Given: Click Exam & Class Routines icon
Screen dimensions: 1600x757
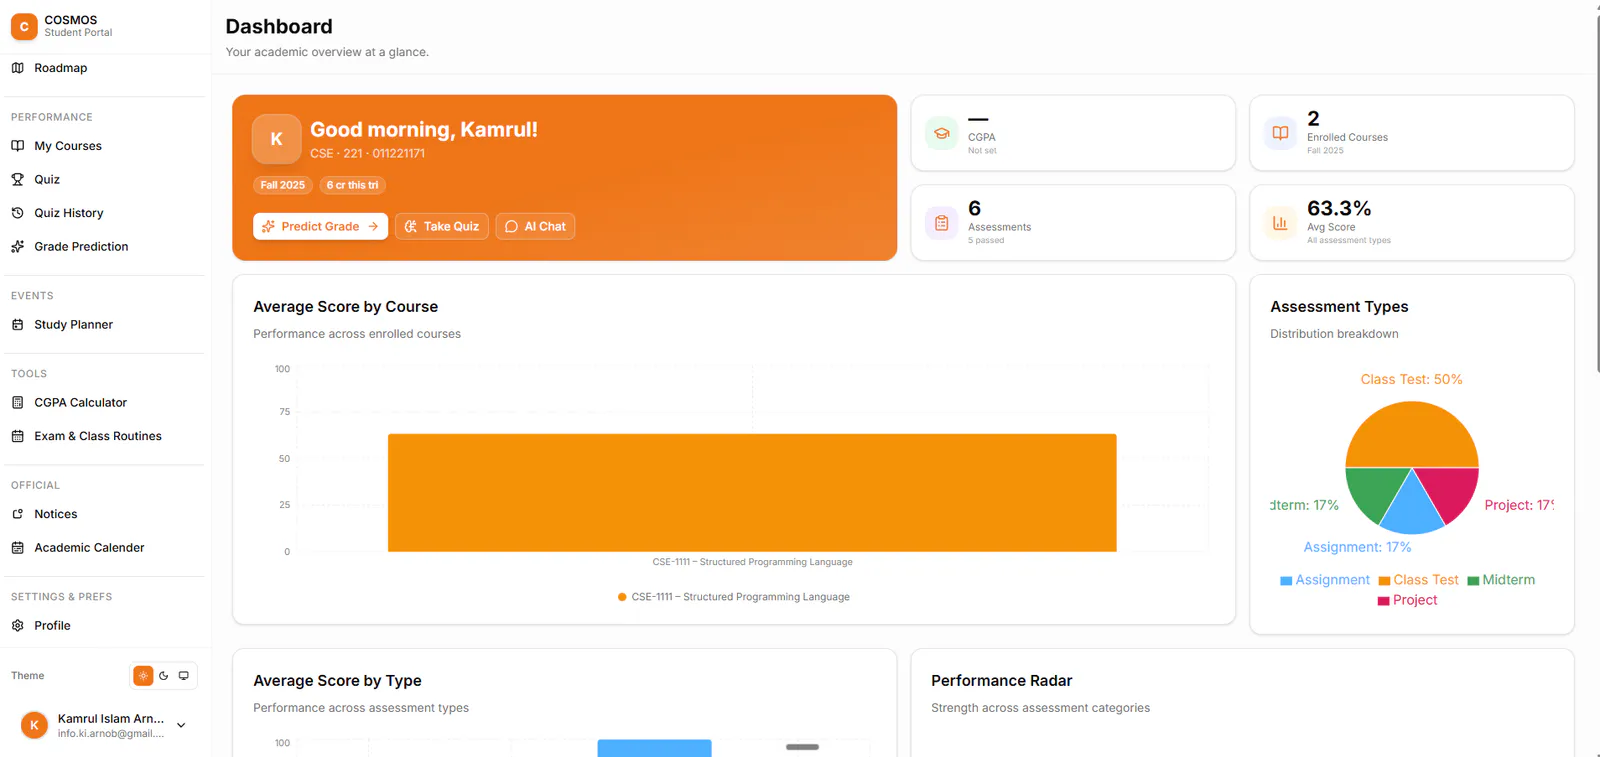Looking at the screenshot, I should point(17,436).
